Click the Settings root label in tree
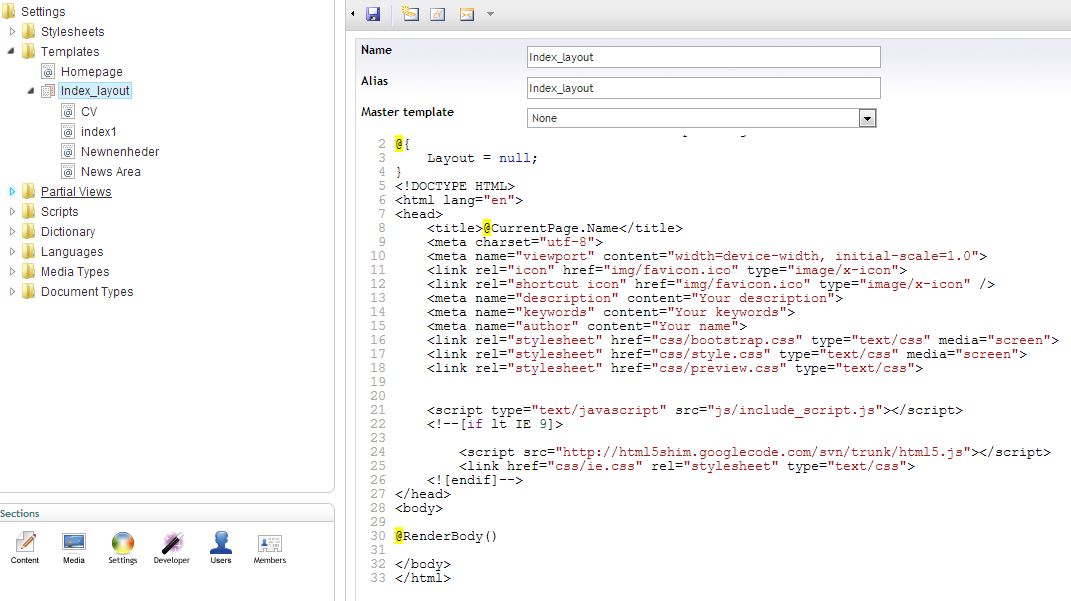The width and height of the screenshot is (1071, 601). (43, 12)
